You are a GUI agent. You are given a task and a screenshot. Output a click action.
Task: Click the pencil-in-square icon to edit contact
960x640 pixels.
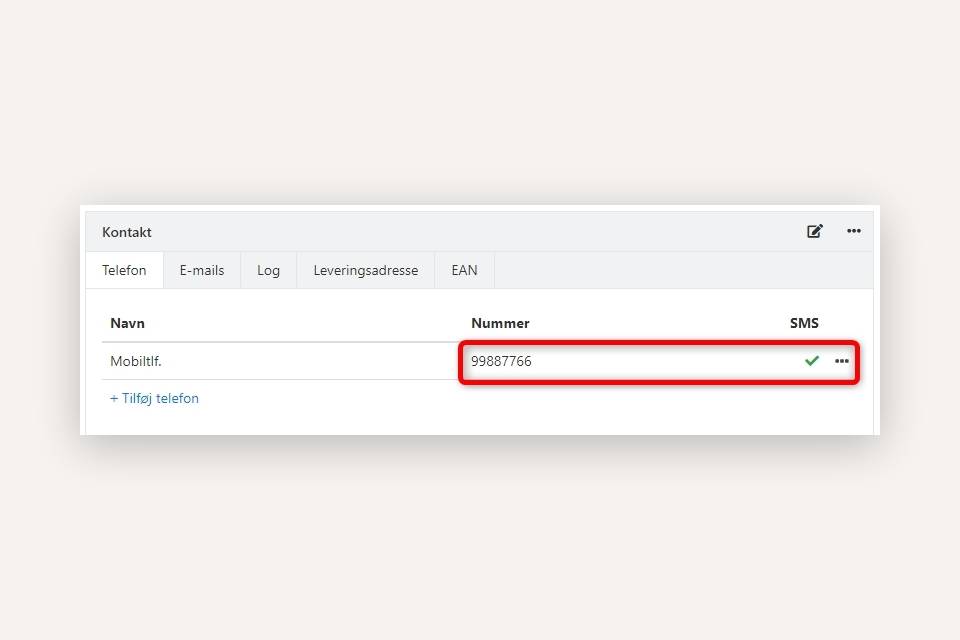814,231
